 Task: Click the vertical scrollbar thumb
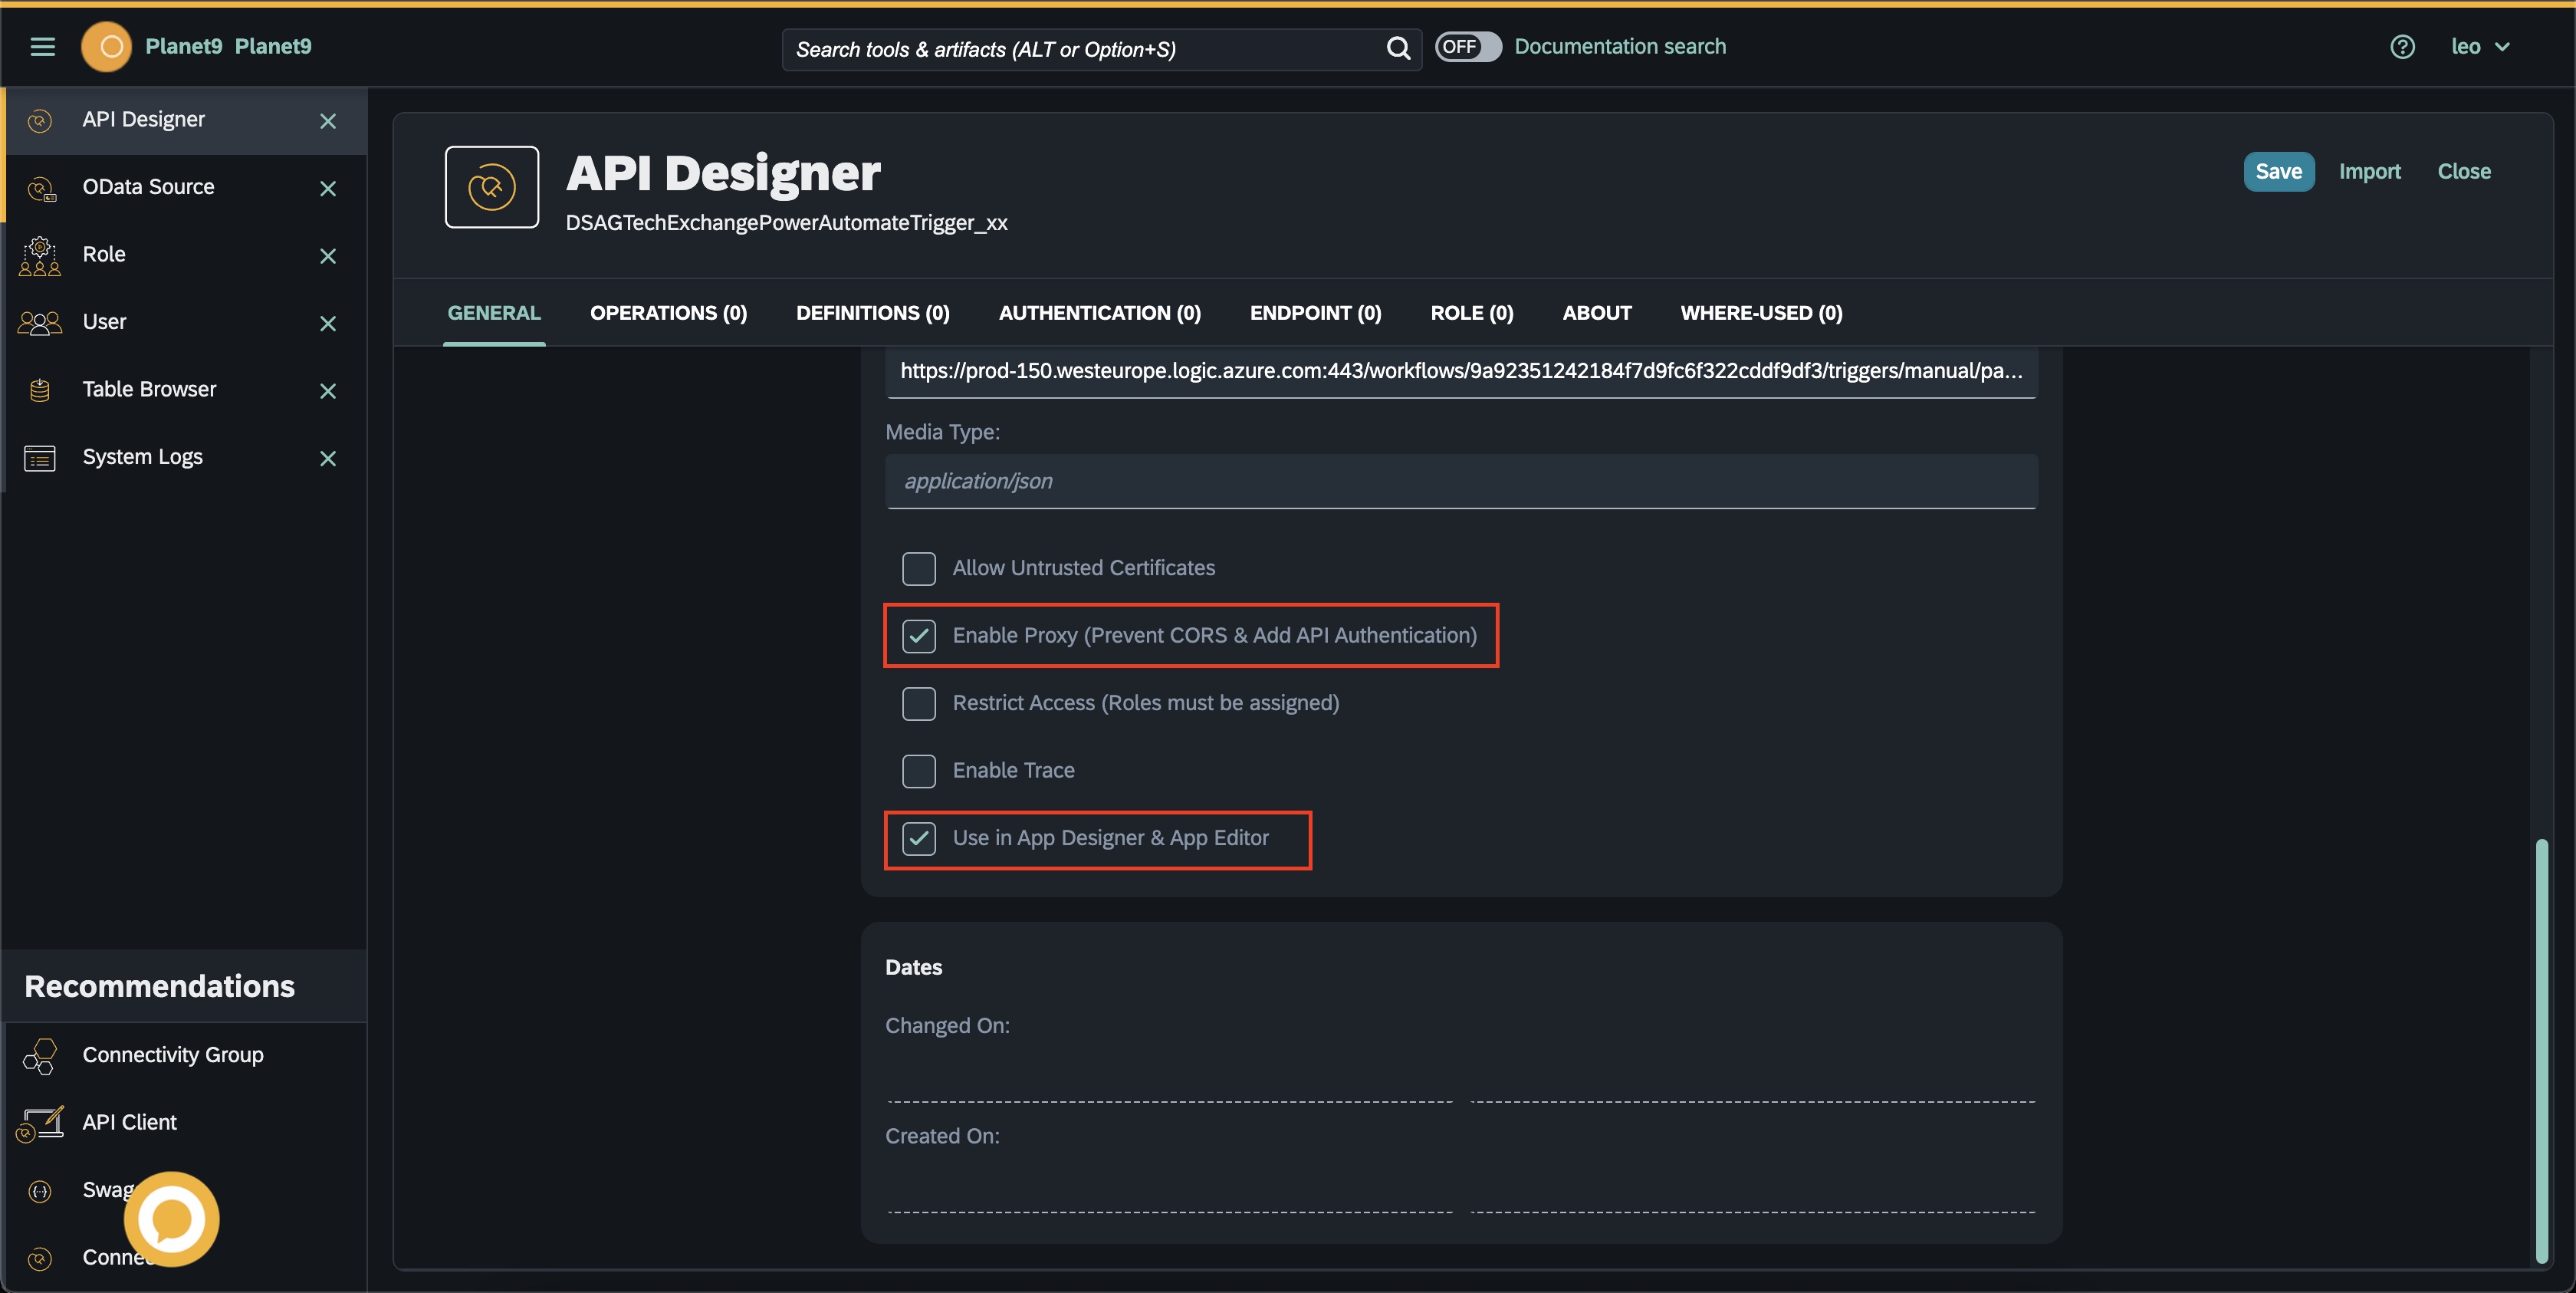[x=2541, y=1050]
